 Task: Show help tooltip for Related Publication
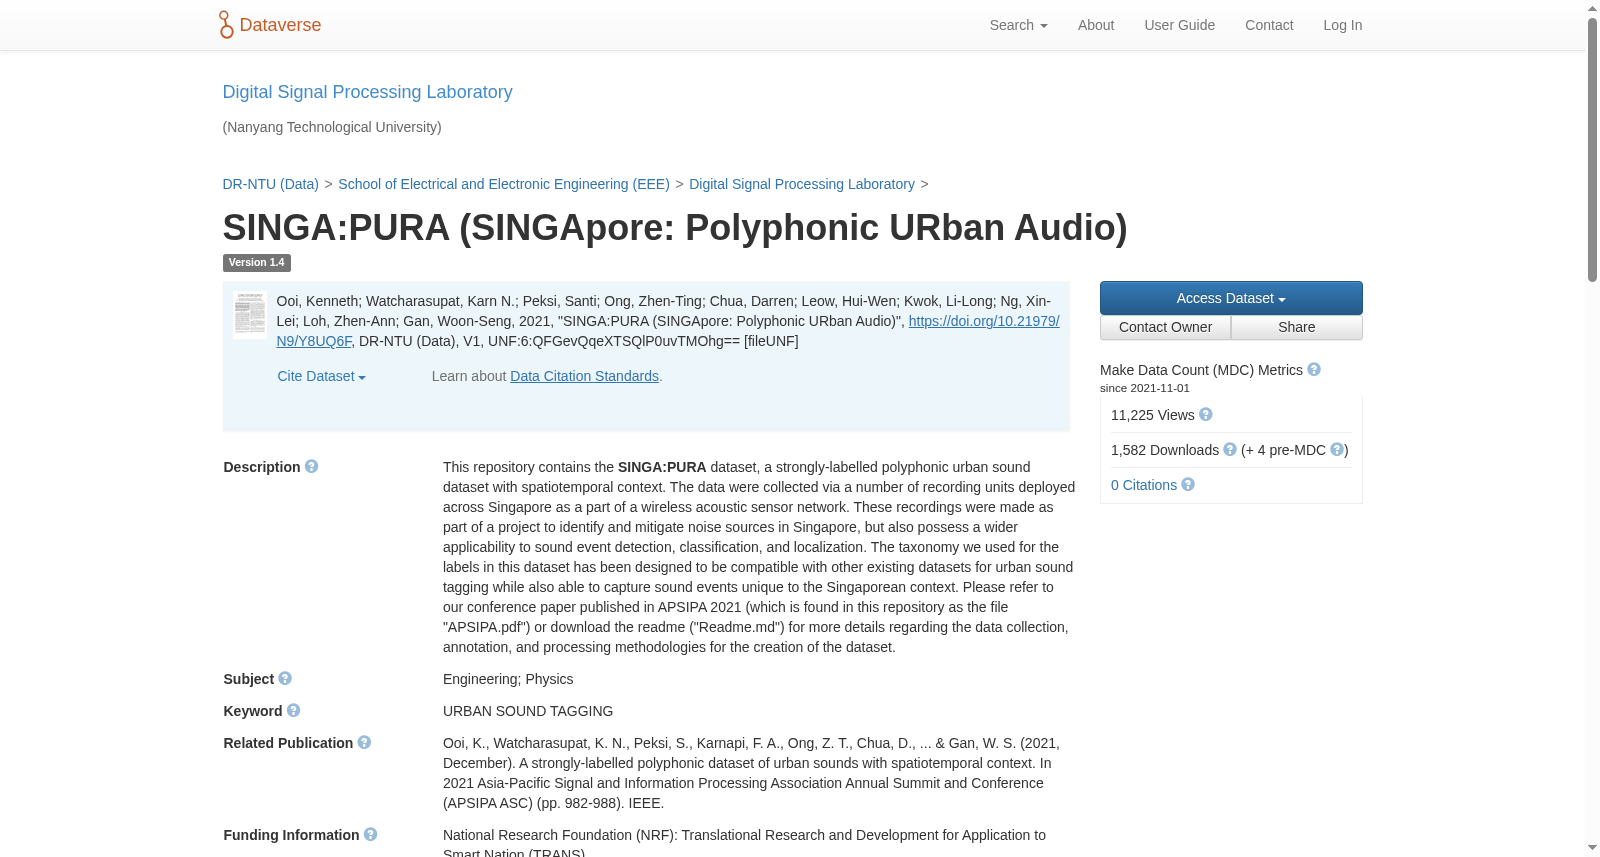coord(364,743)
